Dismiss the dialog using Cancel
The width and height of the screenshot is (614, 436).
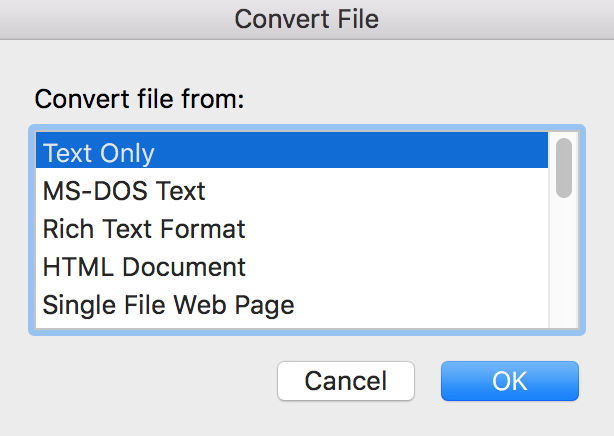(345, 381)
